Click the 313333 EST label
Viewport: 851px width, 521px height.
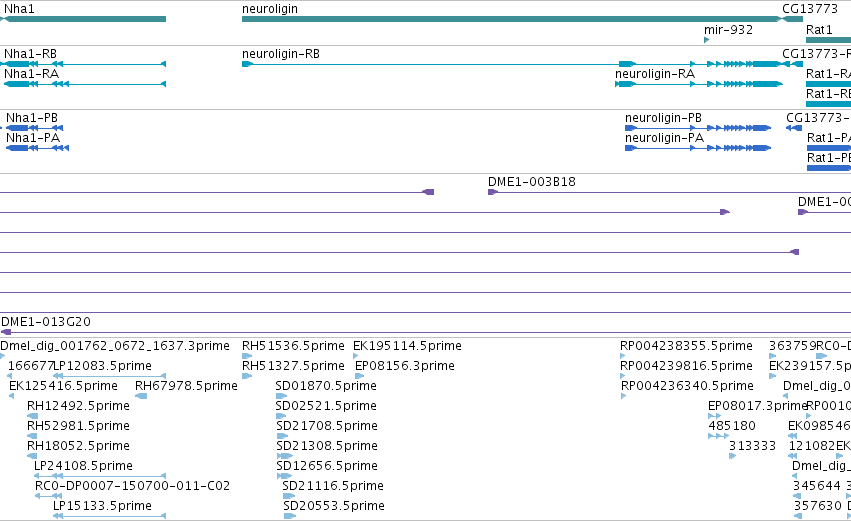tap(752, 446)
